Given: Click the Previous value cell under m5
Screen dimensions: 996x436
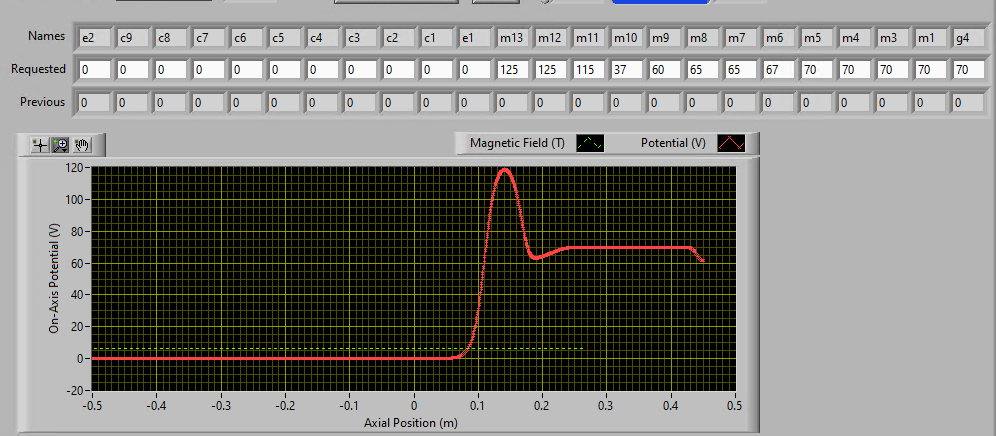Looking at the screenshot, I should pyautogui.click(x=818, y=102).
